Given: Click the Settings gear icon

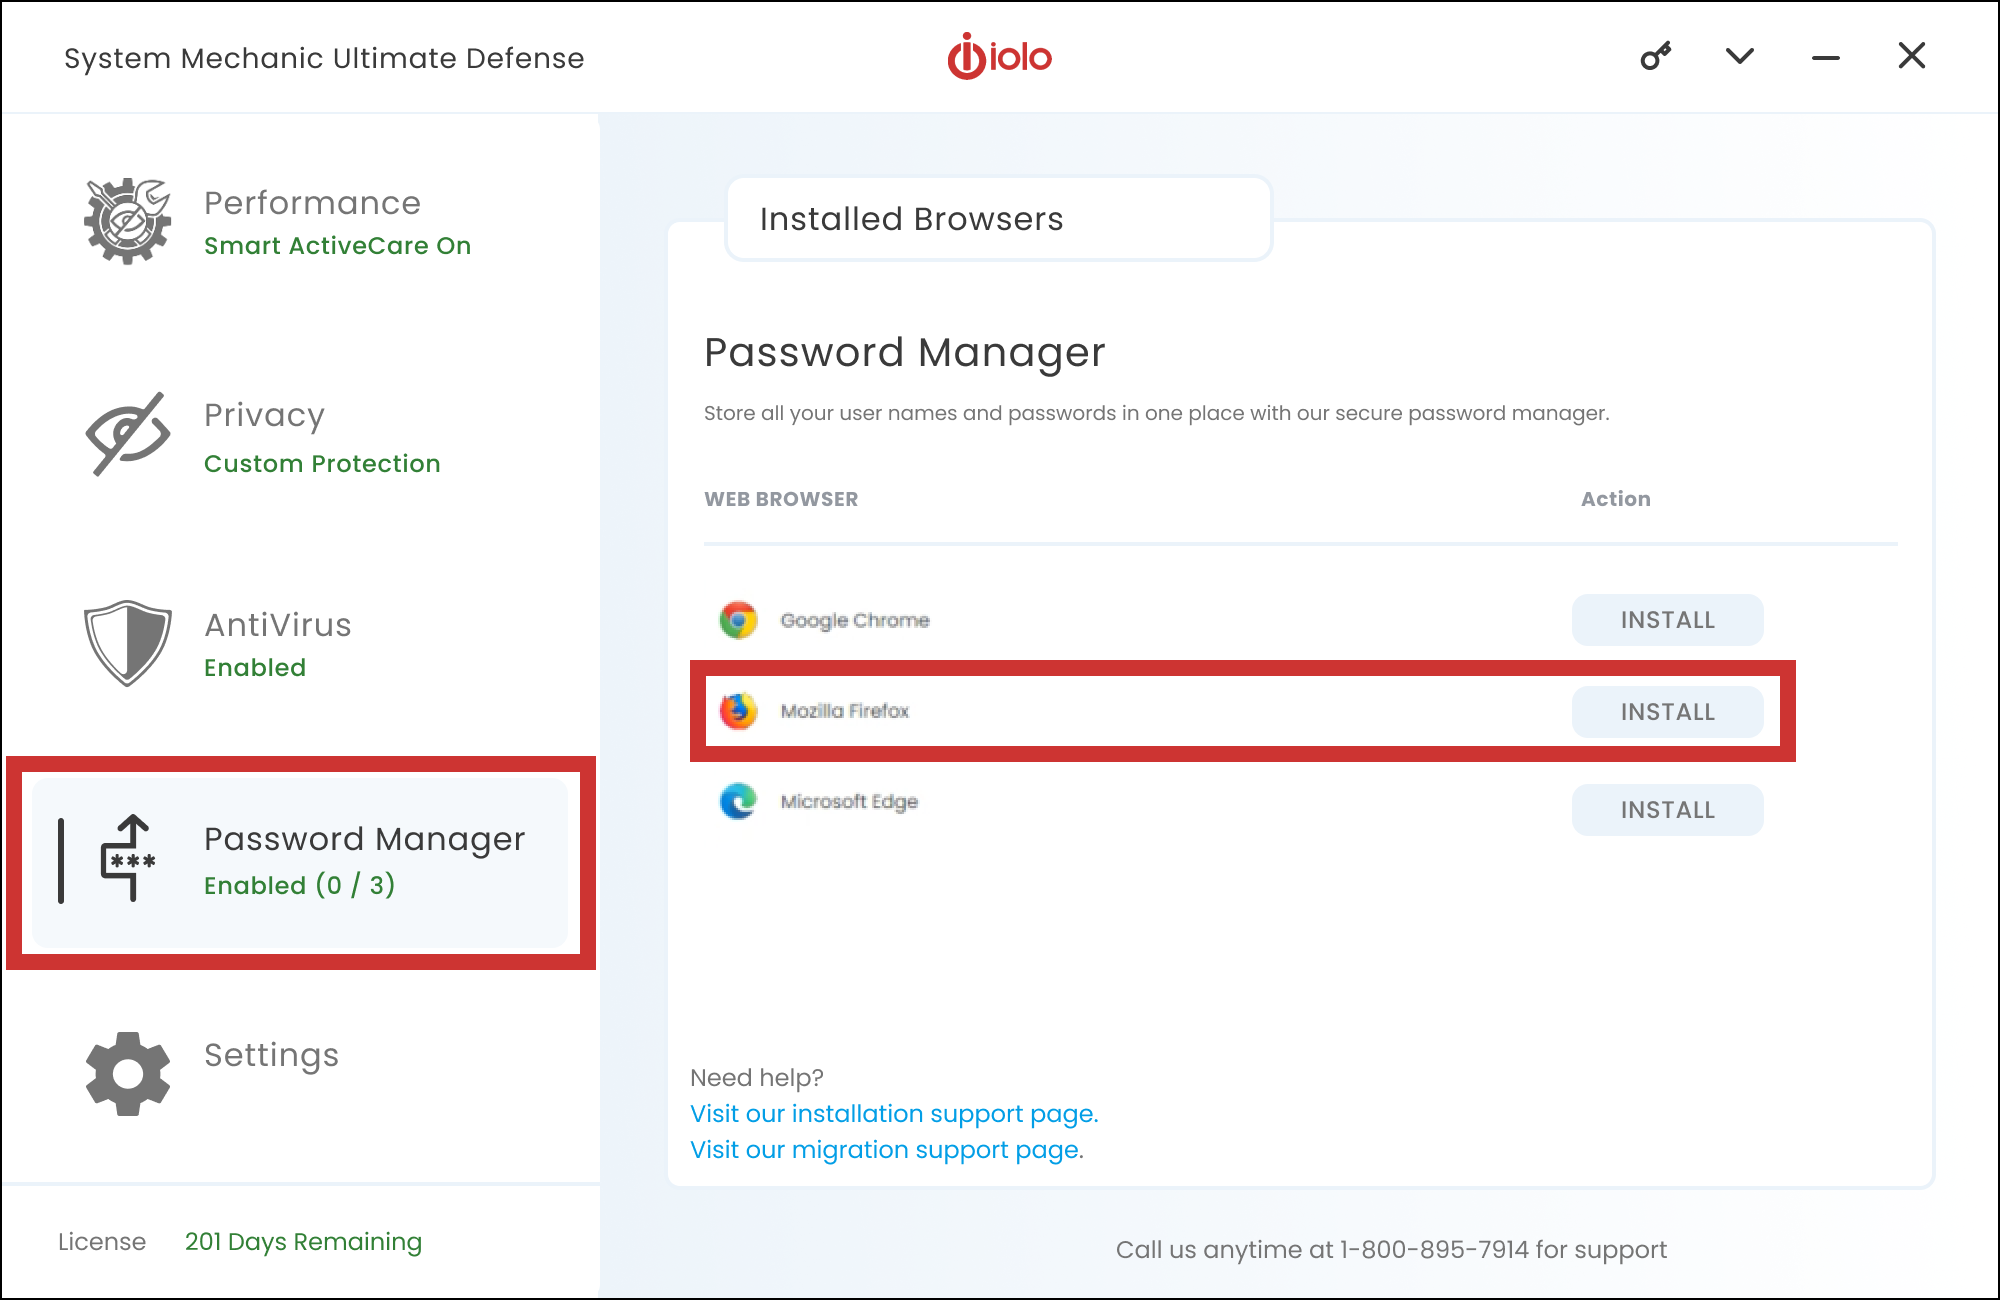Looking at the screenshot, I should (x=128, y=1073).
